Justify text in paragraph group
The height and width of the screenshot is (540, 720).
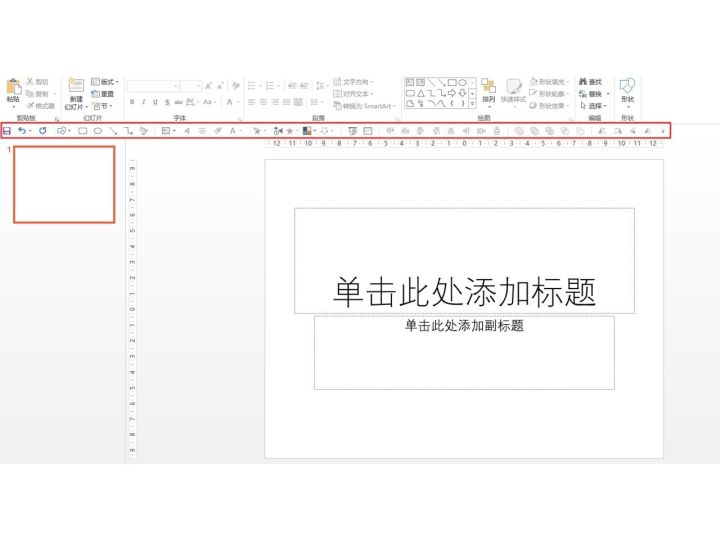(x=287, y=102)
